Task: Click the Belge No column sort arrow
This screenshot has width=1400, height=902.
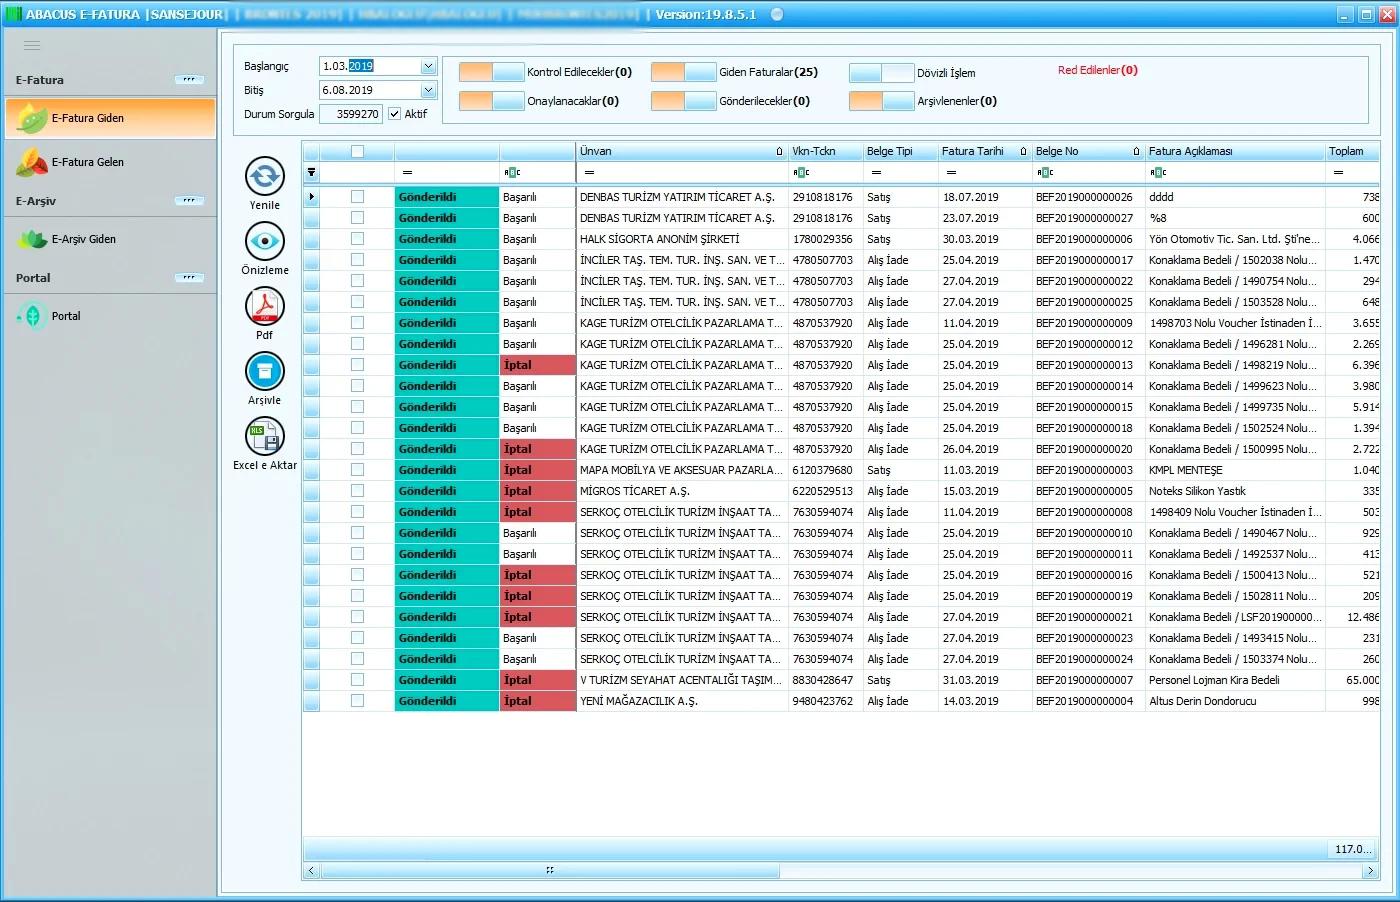Action: (1136, 152)
